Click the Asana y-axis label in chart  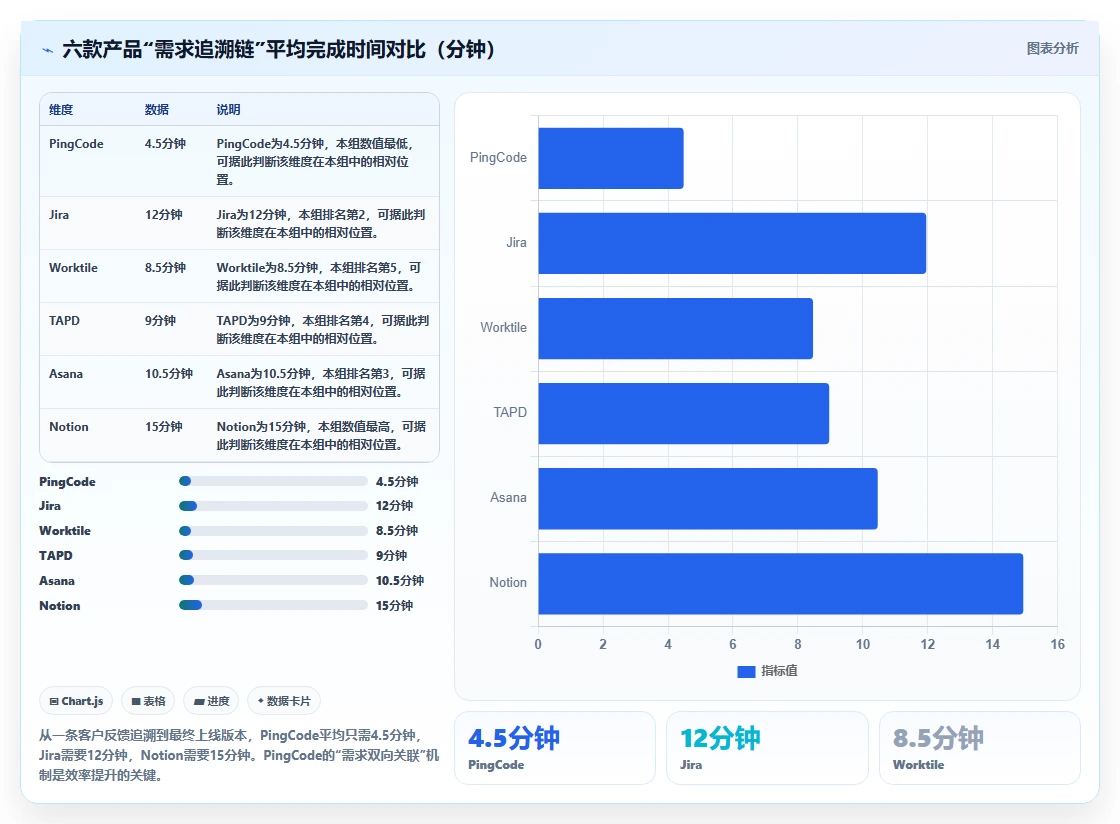[x=508, y=498]
